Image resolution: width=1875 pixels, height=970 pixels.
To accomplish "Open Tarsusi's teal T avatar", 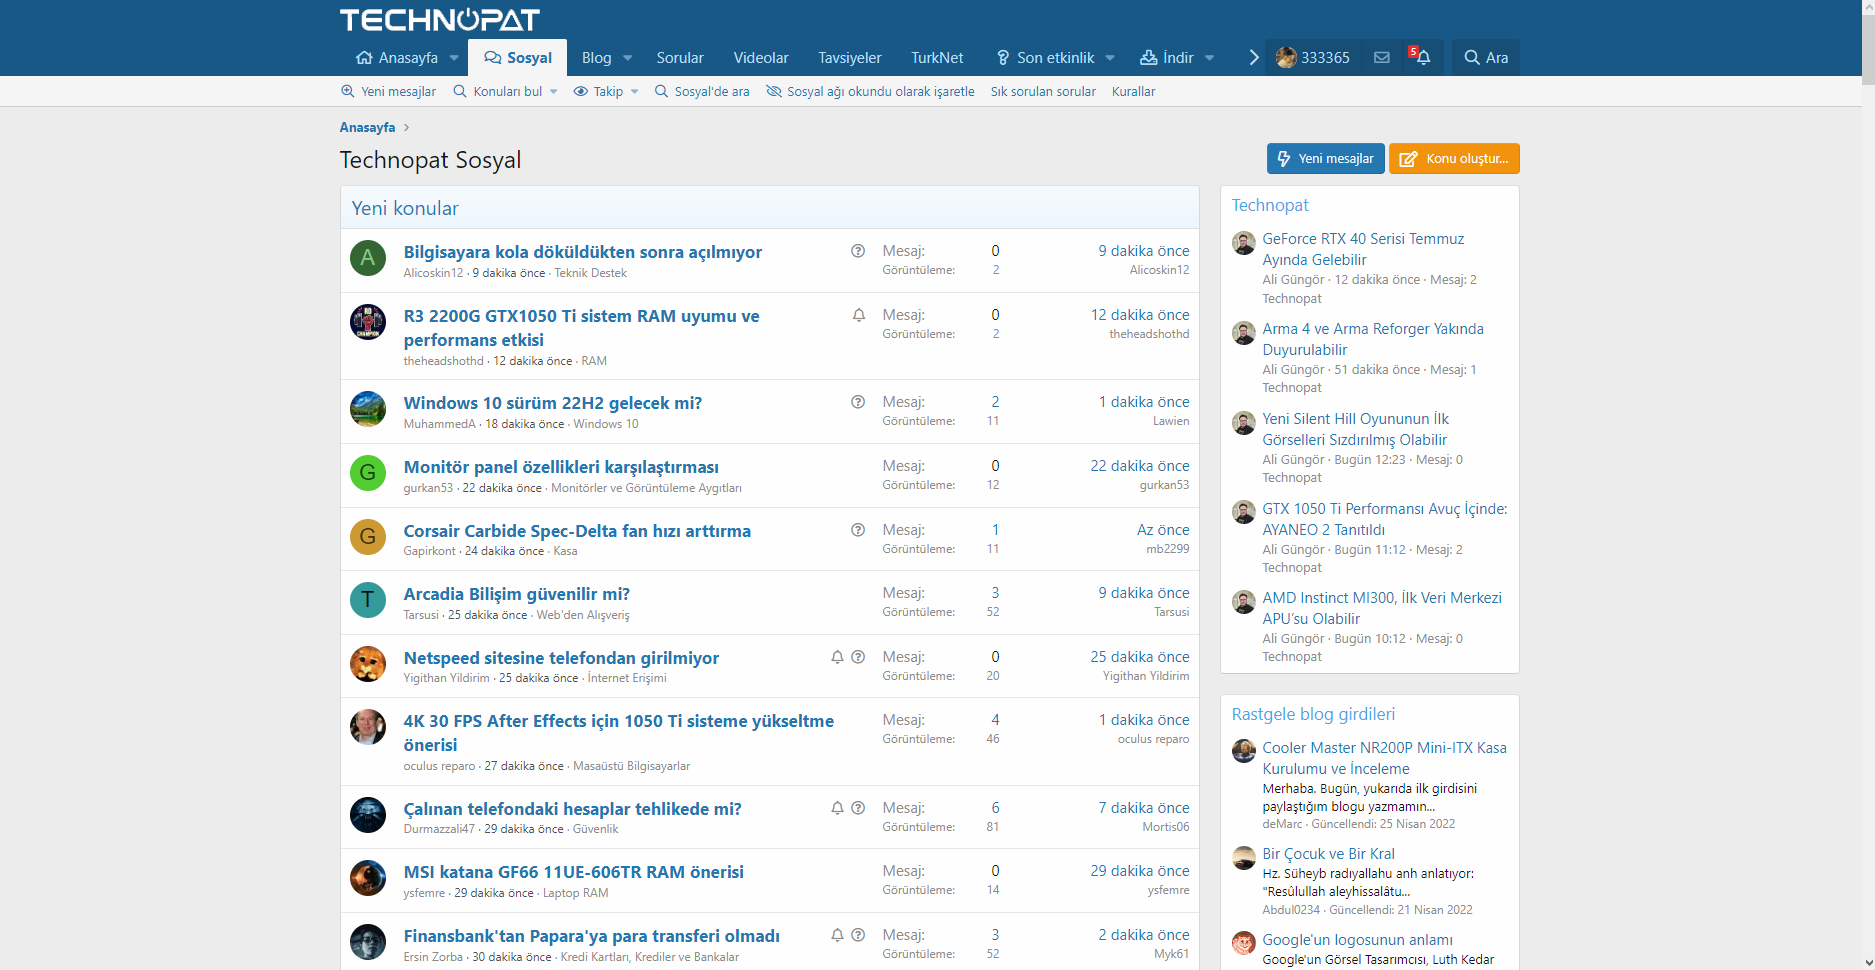I will (x=368, y=600).
